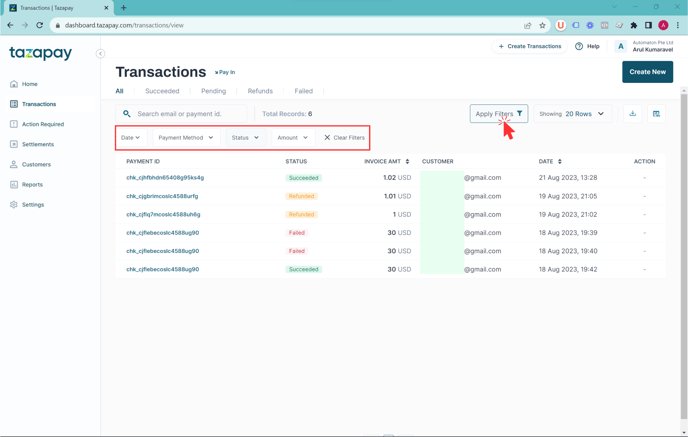Expand the Payment Method filter dropdown

(186, 137)
